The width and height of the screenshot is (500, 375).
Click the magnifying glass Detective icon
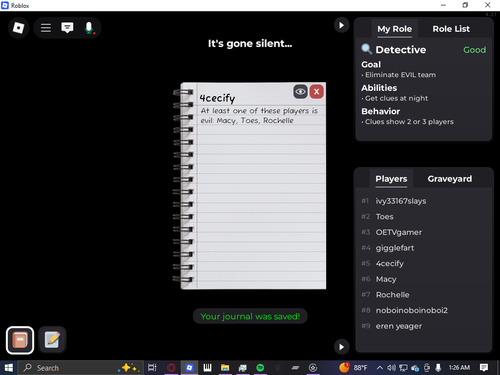pos(367,49)
